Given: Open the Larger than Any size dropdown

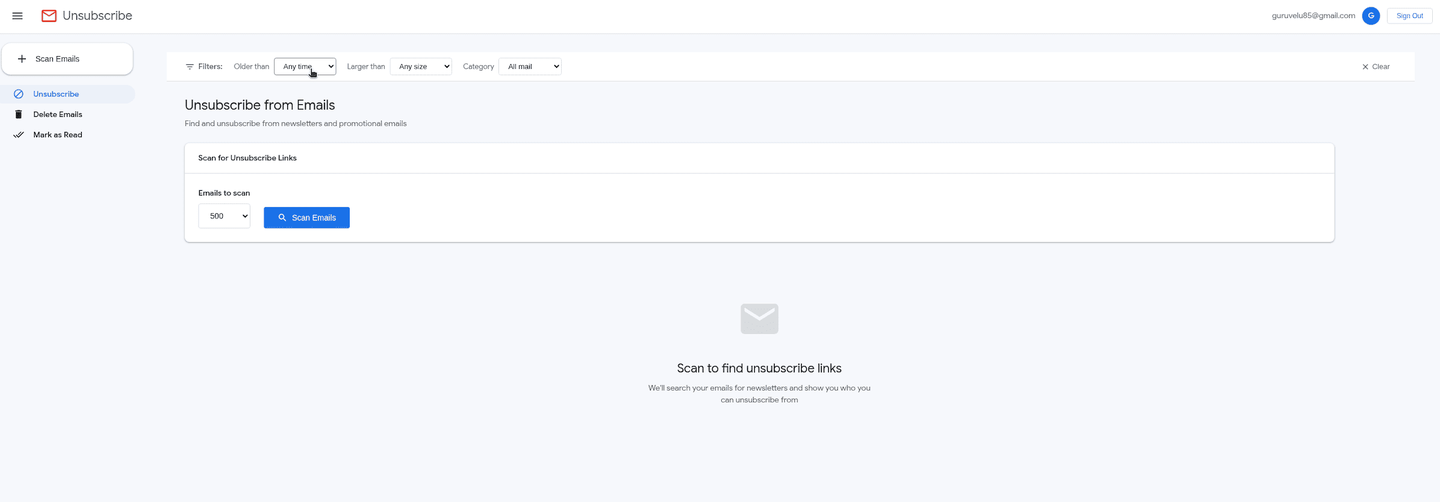Looking at the screenshot, I should coord(421,67).
